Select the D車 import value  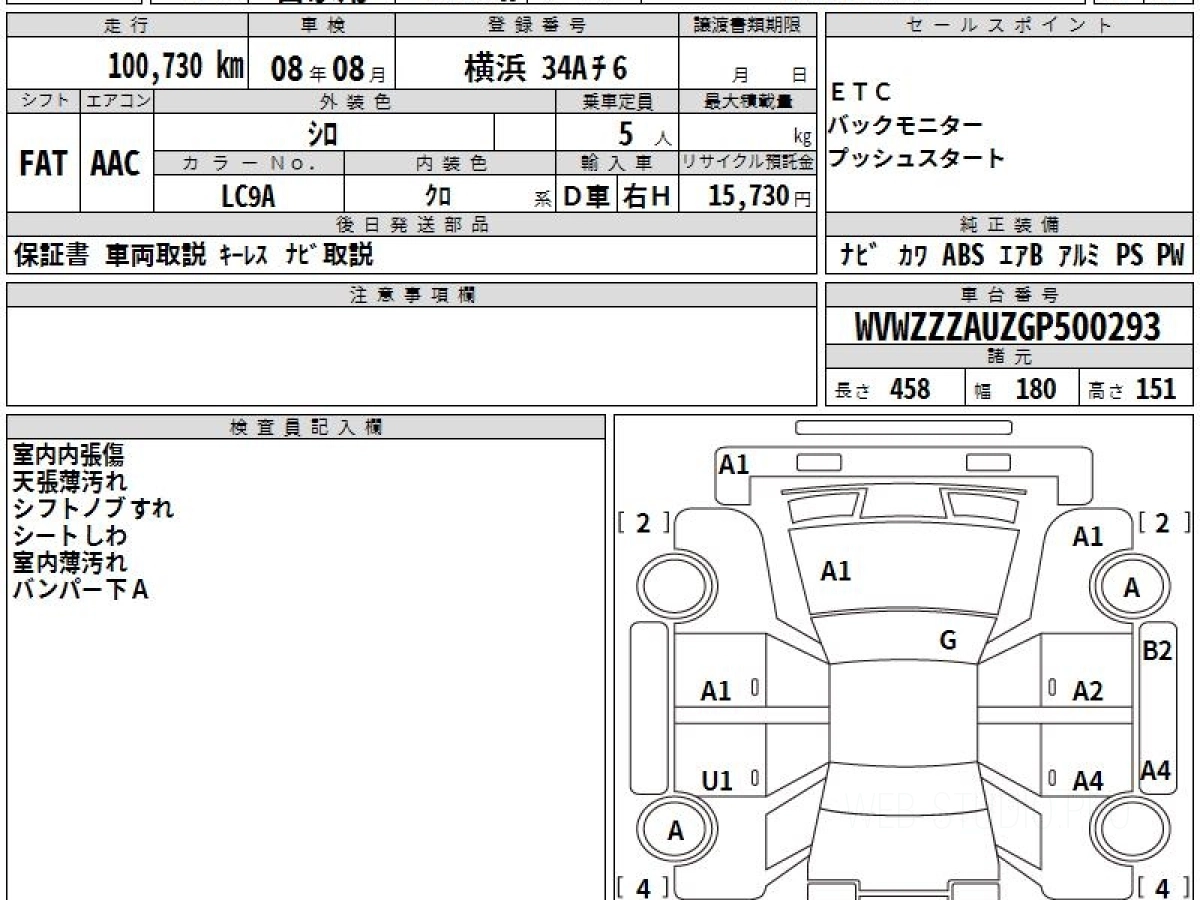pyautogui.click(x=586, y=196)
